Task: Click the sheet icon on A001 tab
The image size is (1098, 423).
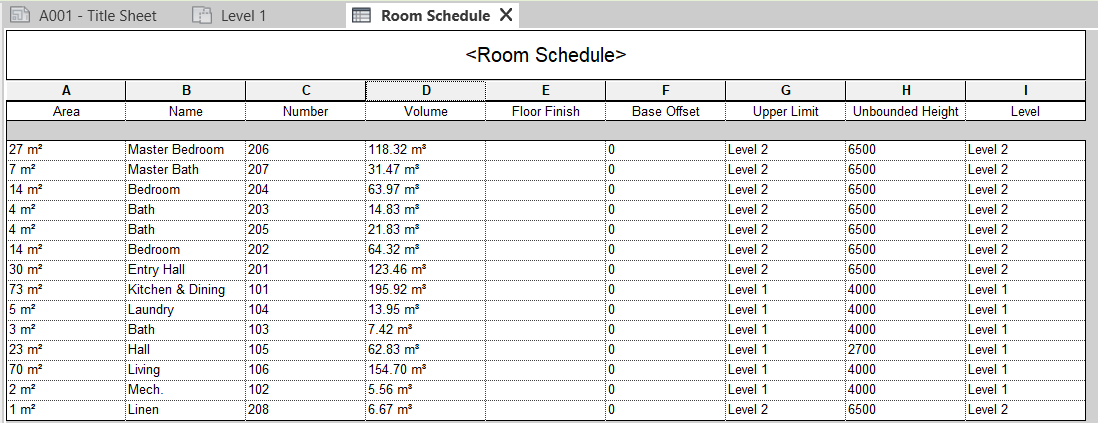Action: click(x=20, y=16)
